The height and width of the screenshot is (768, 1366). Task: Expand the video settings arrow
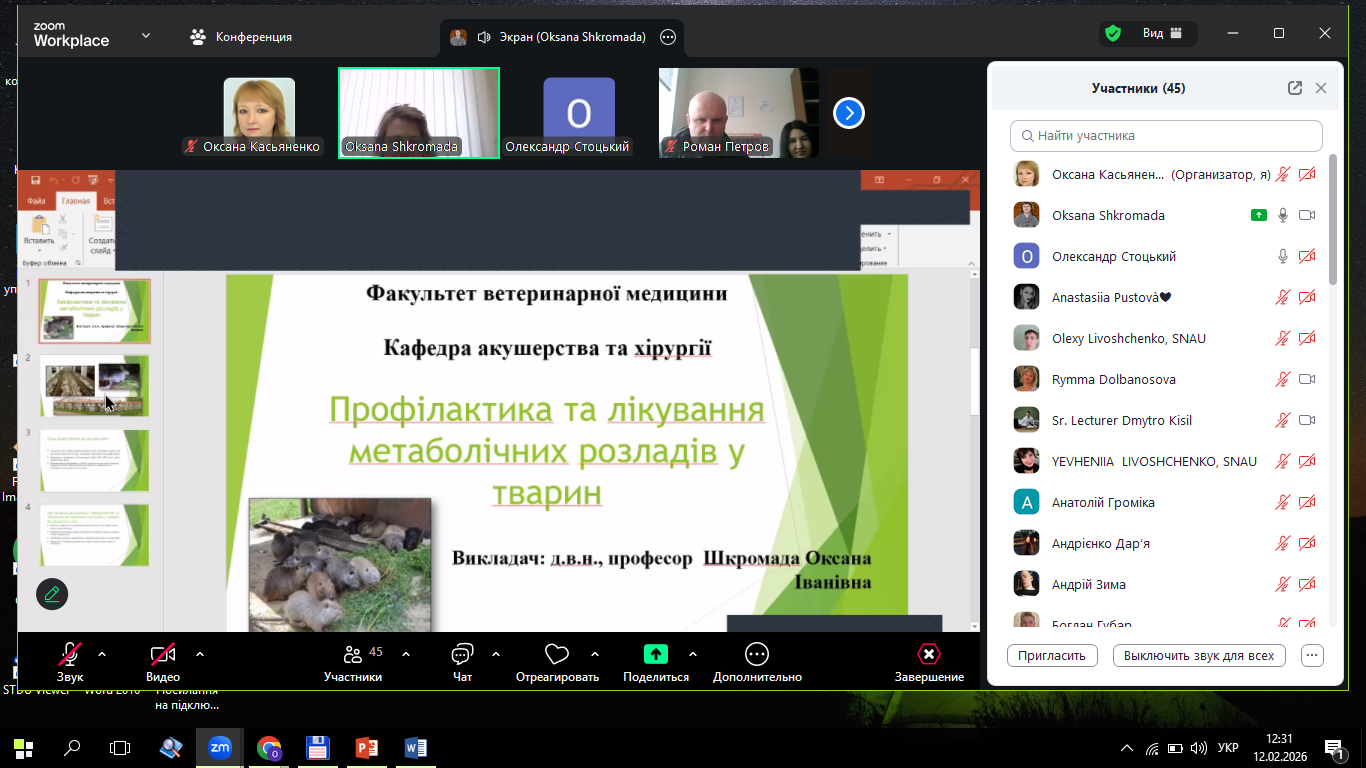[200, 655]
